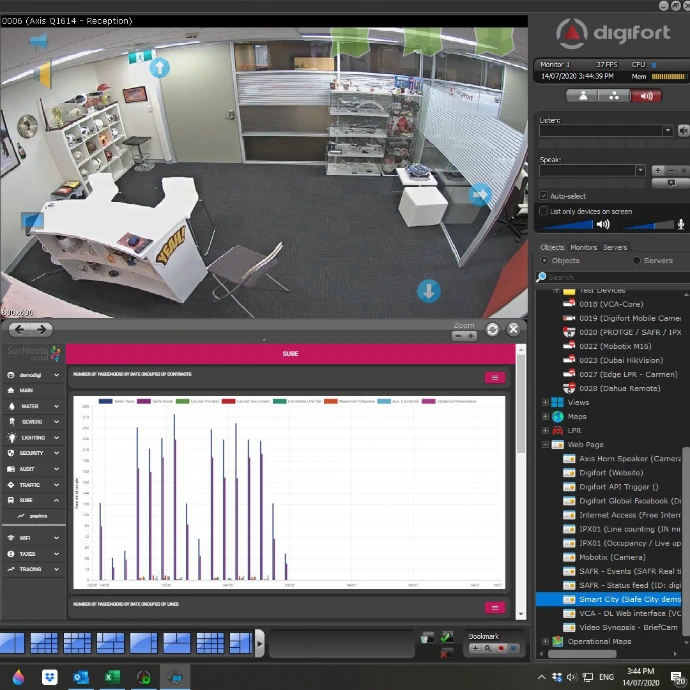Image resolution: width=690 pixels, height=690 pixels.
Task: Expand the Maps tree node
Action: (545, 417)
